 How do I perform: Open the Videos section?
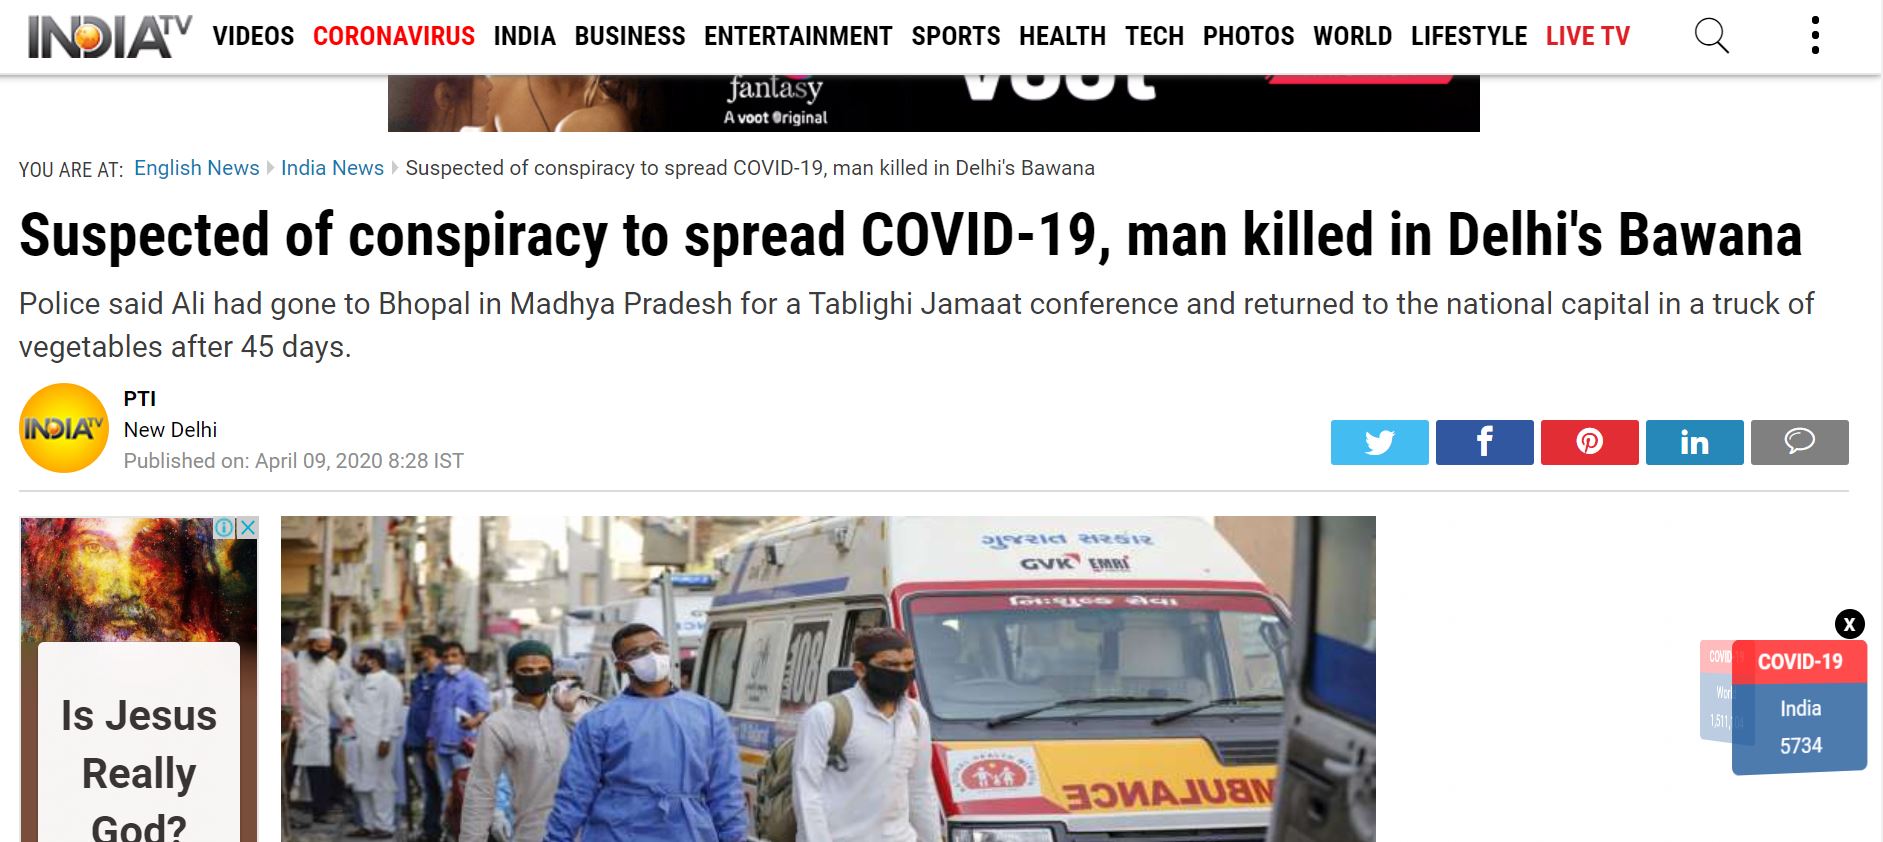tap(253, 36)
